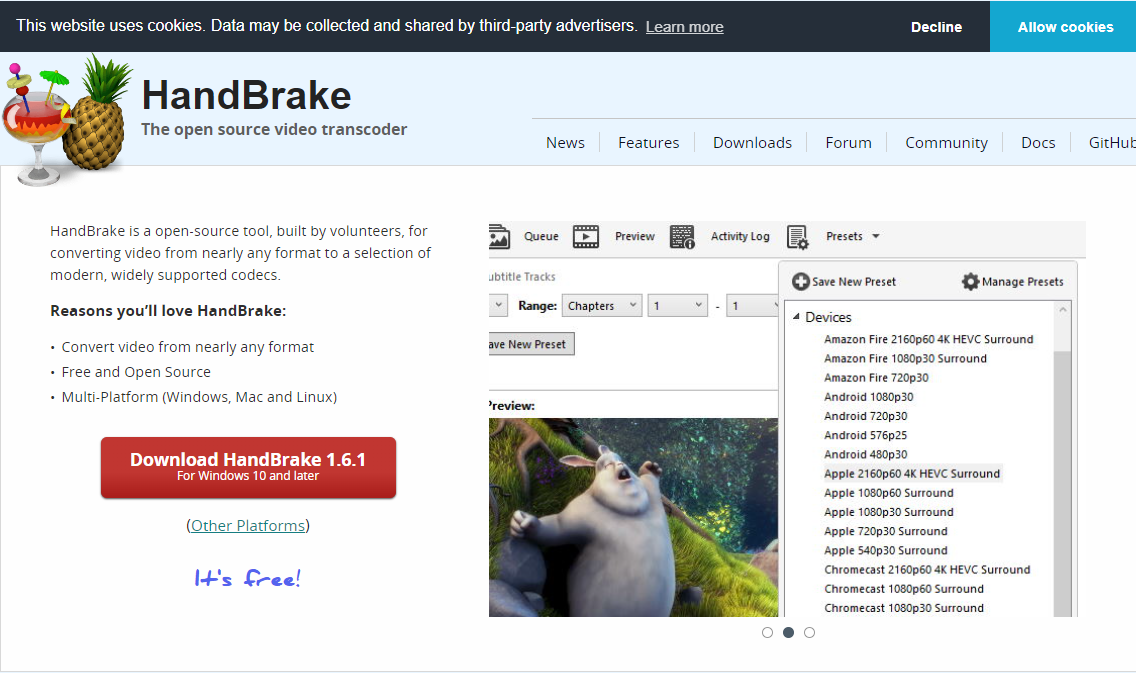Screen dimensions: 1136x673
Task: Click the Allow cookies button
Action: pos(1063,27)
